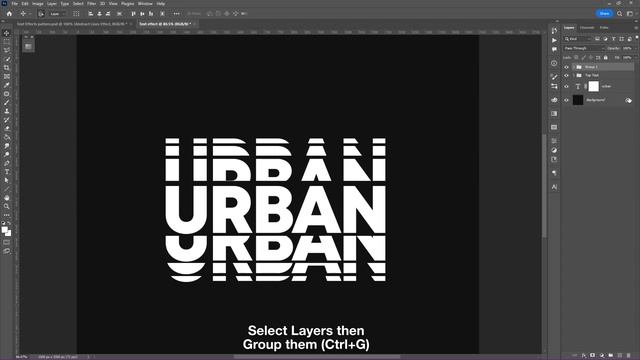Select the Eyedropper tool
This screenshot has height=360, width=640.
pos(7,85)
